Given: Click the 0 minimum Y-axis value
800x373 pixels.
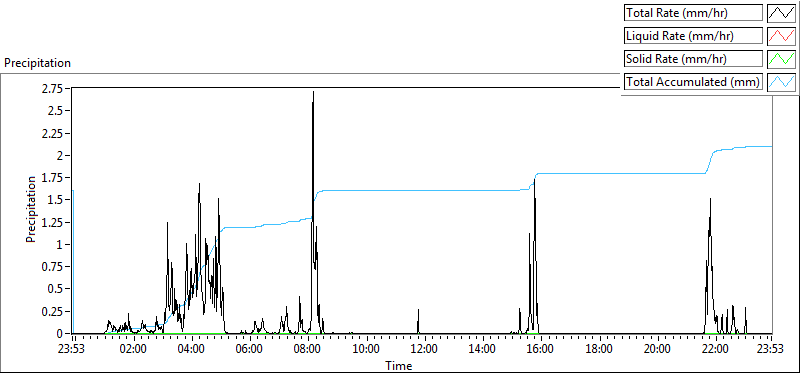Looking at the screenshot, I should tap(66, 333).
